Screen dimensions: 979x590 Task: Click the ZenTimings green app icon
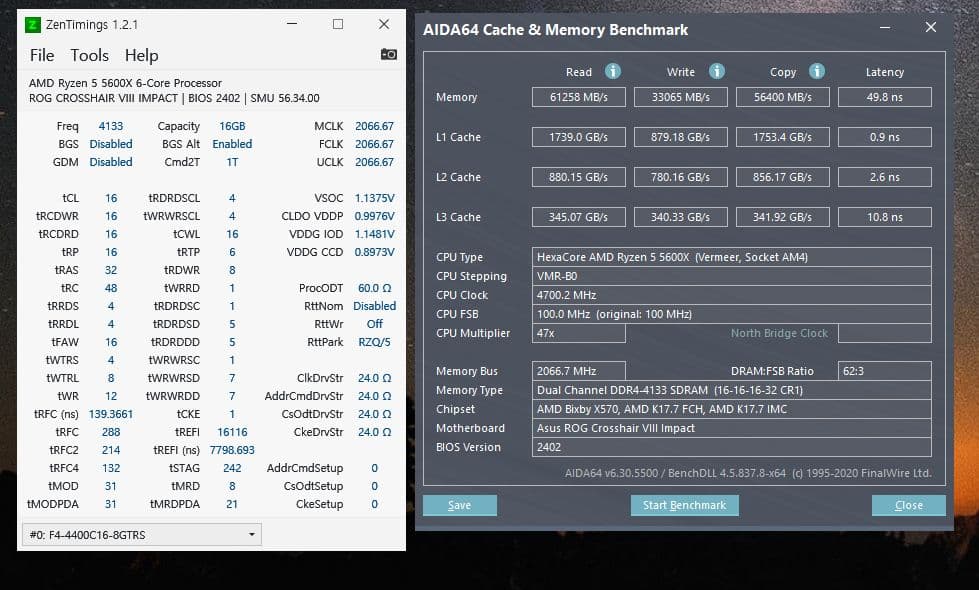(32, 25)
